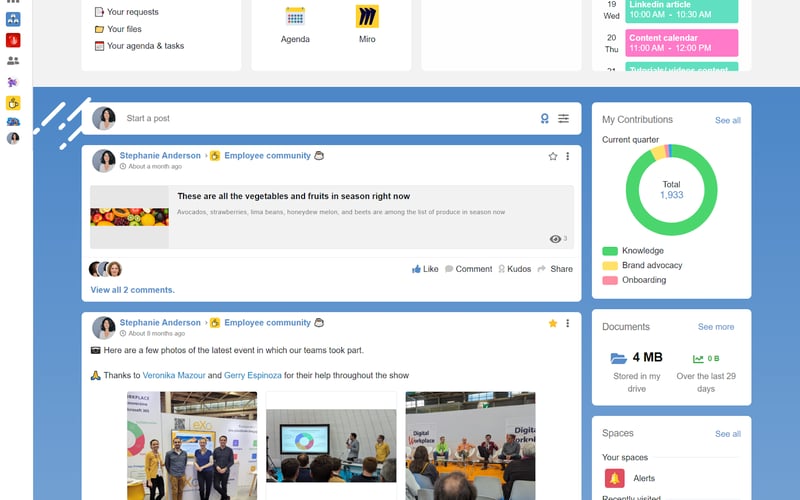
Task: Open the presentation screen photo thumbnail
Action: pyautogui.click(x=331, y=445)
